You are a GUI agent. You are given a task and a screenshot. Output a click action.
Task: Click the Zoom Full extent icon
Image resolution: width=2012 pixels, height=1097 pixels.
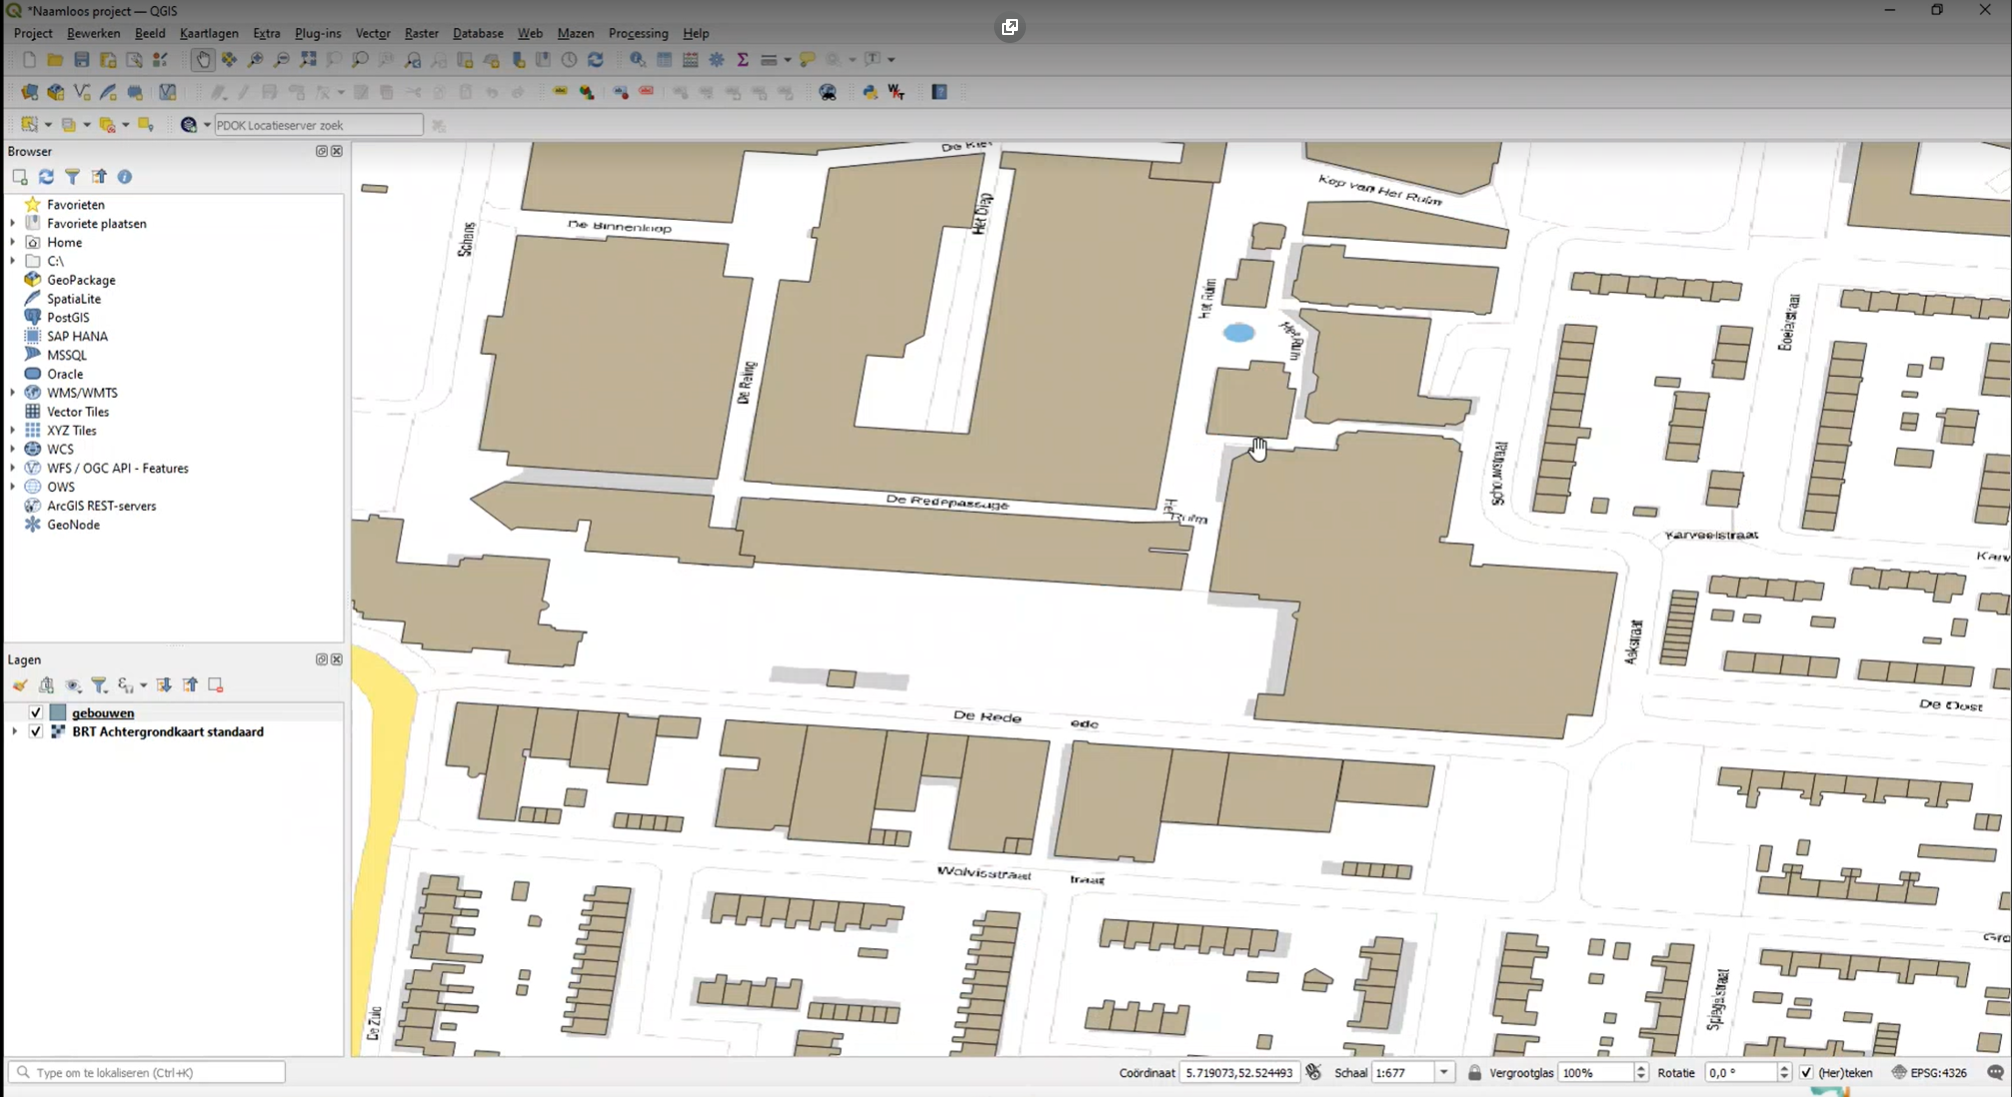click(x=308, y=60)
